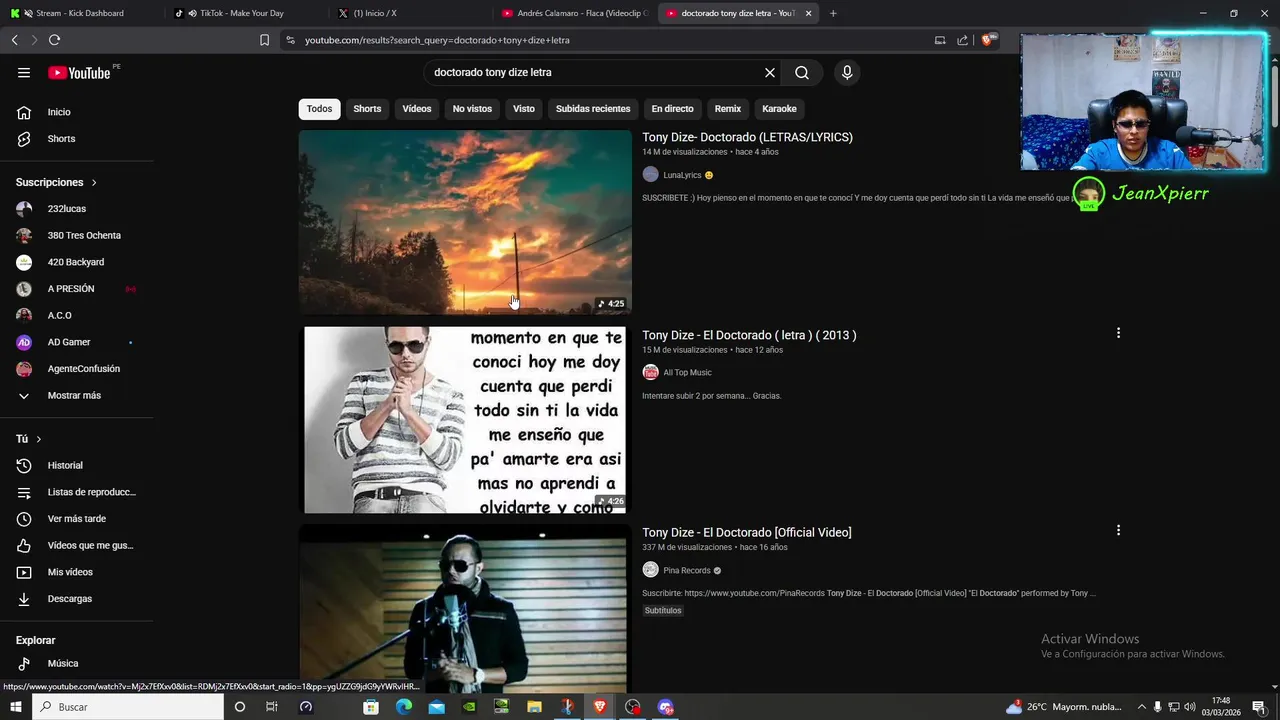Bookmark this page icon in address bar

[264, 40]
